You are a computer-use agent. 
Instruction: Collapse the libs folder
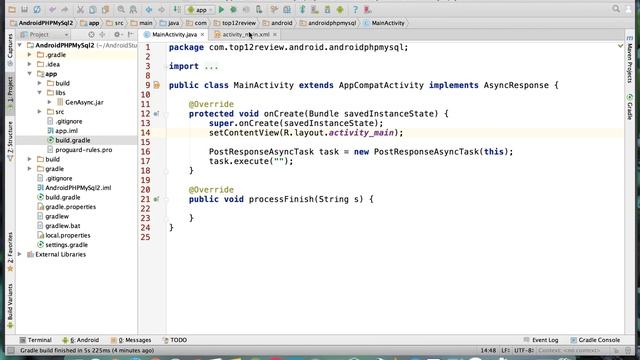click(x=40, y=93)
